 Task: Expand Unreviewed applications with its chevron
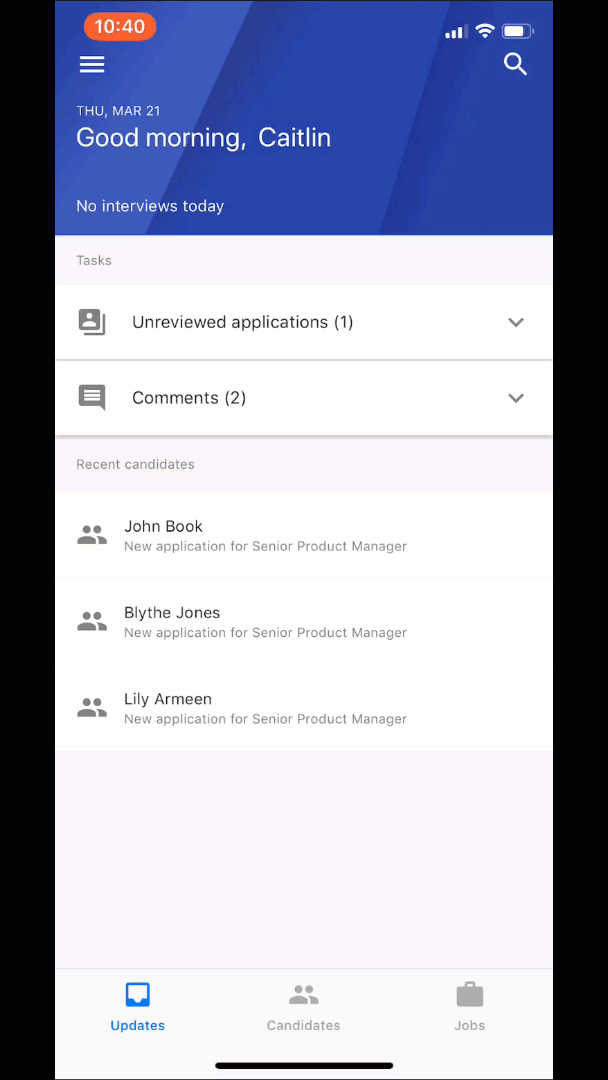(516, 322)
